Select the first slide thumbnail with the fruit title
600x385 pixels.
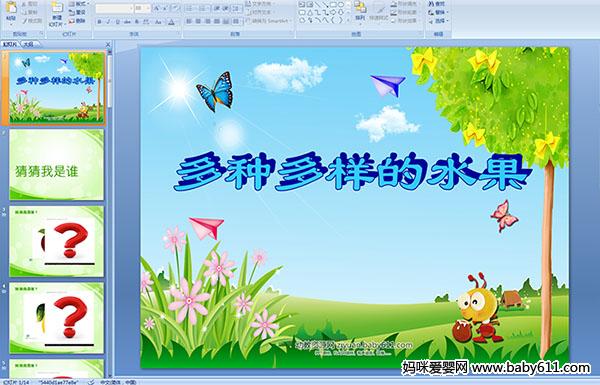click(x=57, y=88)
